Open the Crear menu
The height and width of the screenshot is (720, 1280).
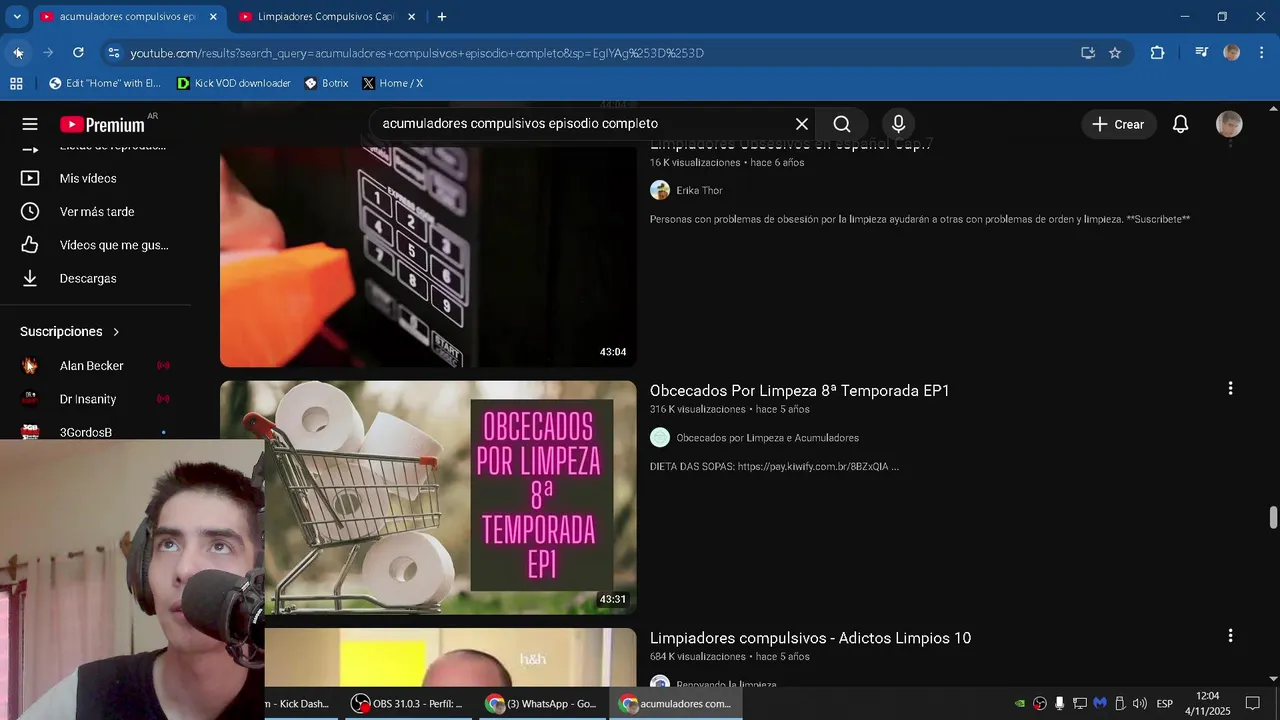tap(1118, 124)
